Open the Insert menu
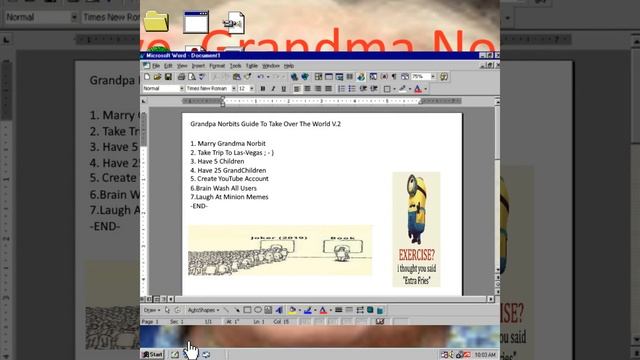The width and height of the screenshot is (640, 360). tap(198, 66)
